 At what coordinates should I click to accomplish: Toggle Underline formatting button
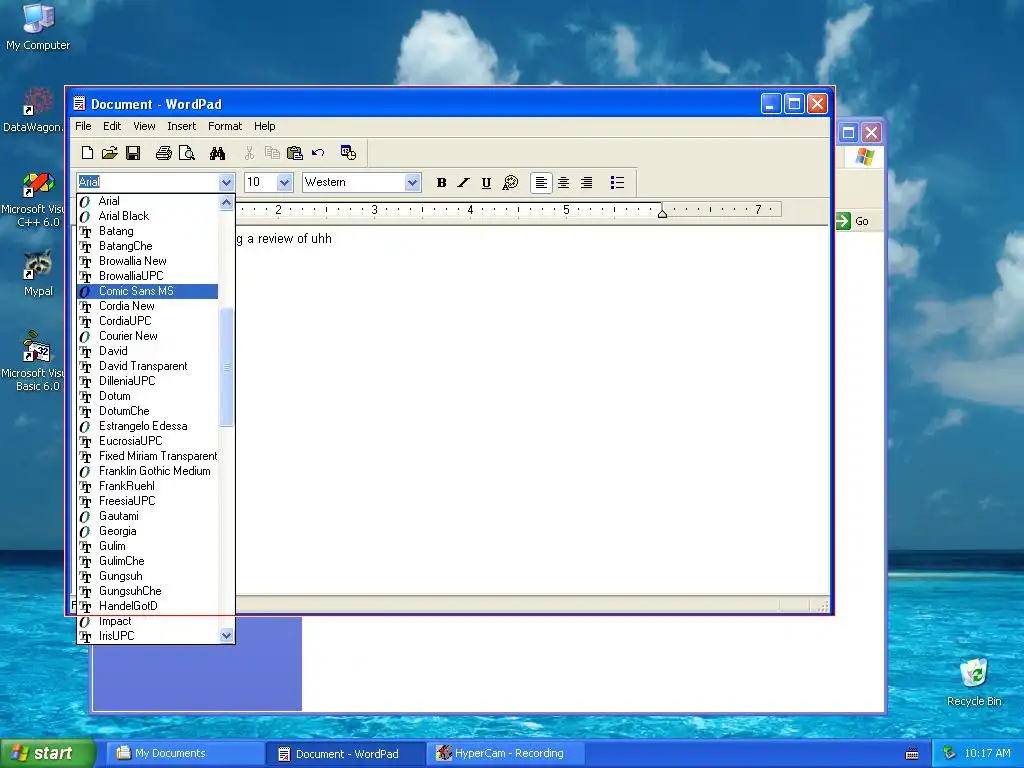coord(486,183)
